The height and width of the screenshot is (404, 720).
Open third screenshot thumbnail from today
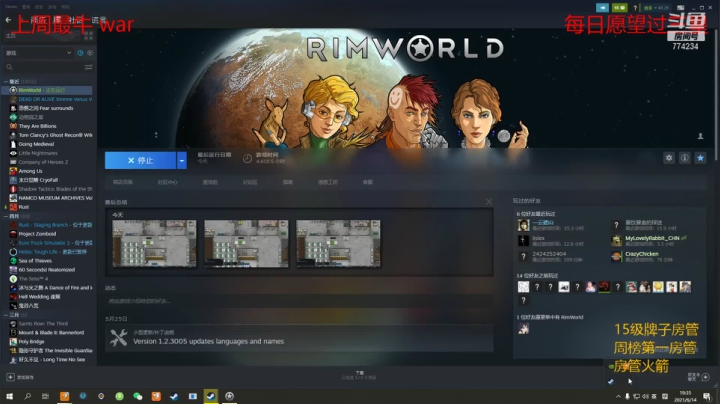[338, 243]
